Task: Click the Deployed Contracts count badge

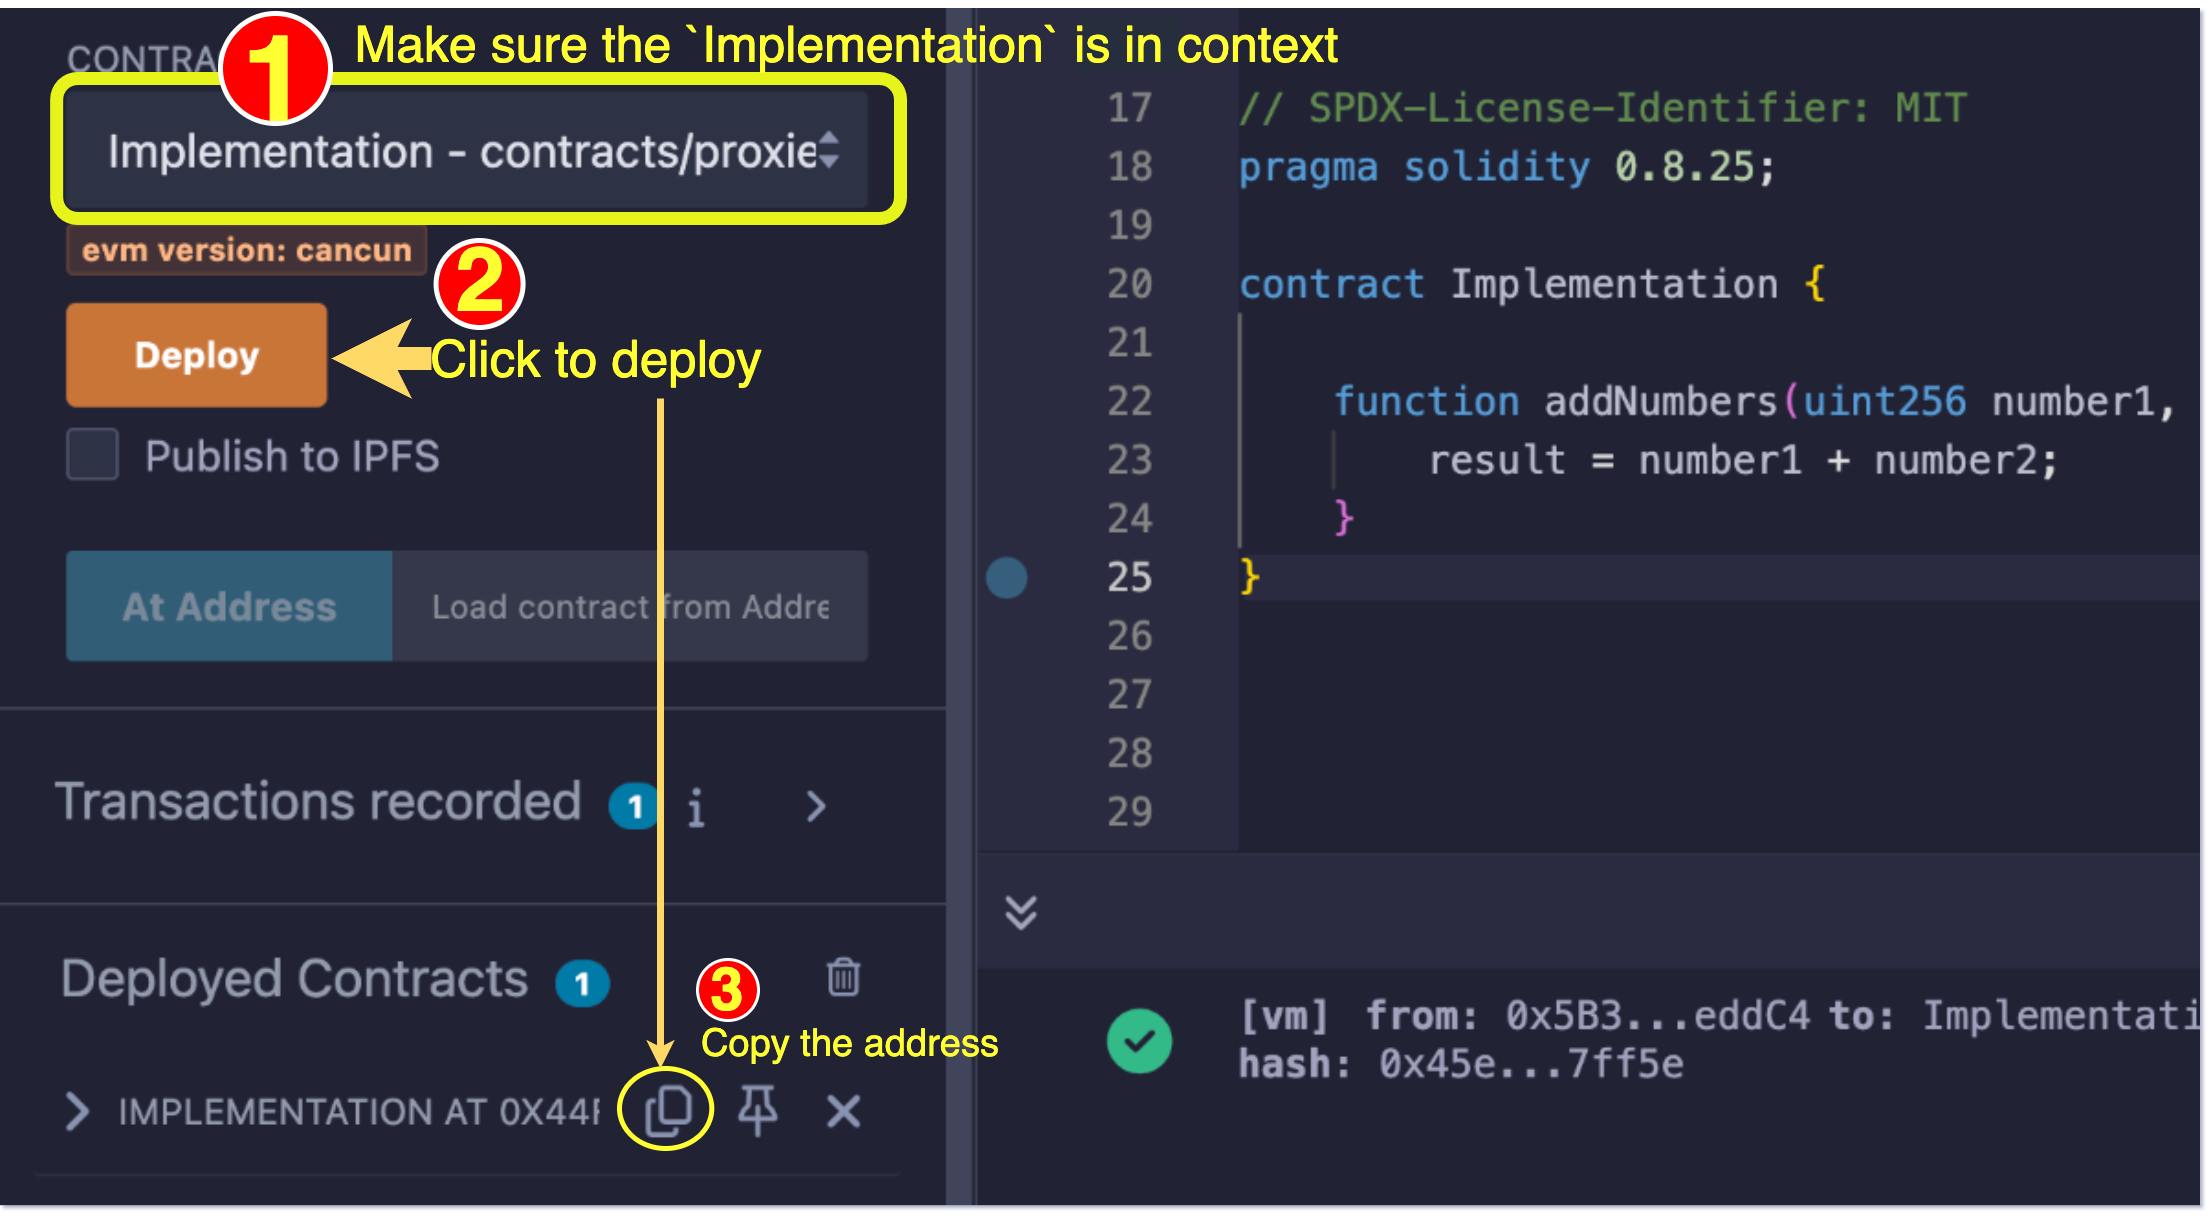Action: [x=583, y=983]
